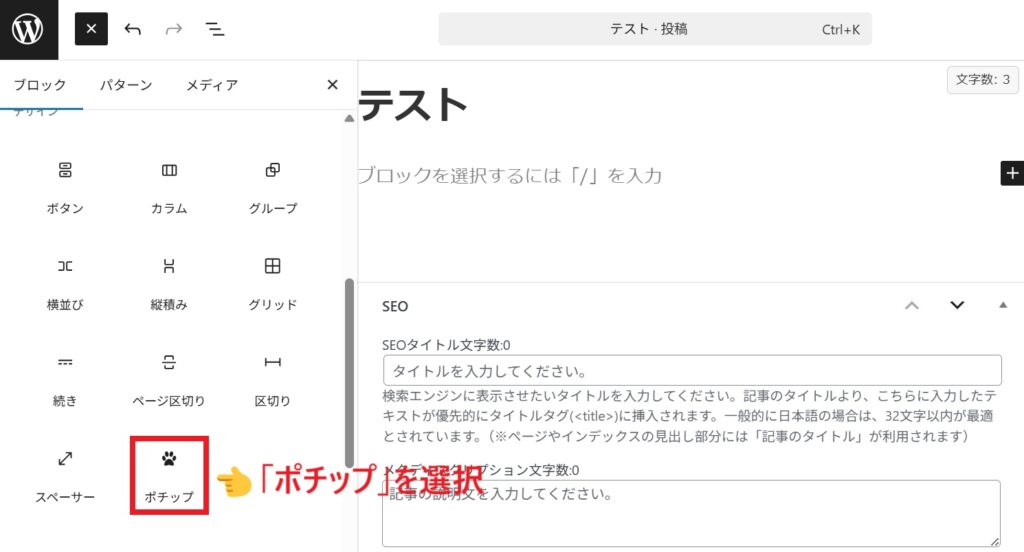1024x552 pixels.
Task: Insert the 続き block
Action: (x=65, y=380)
